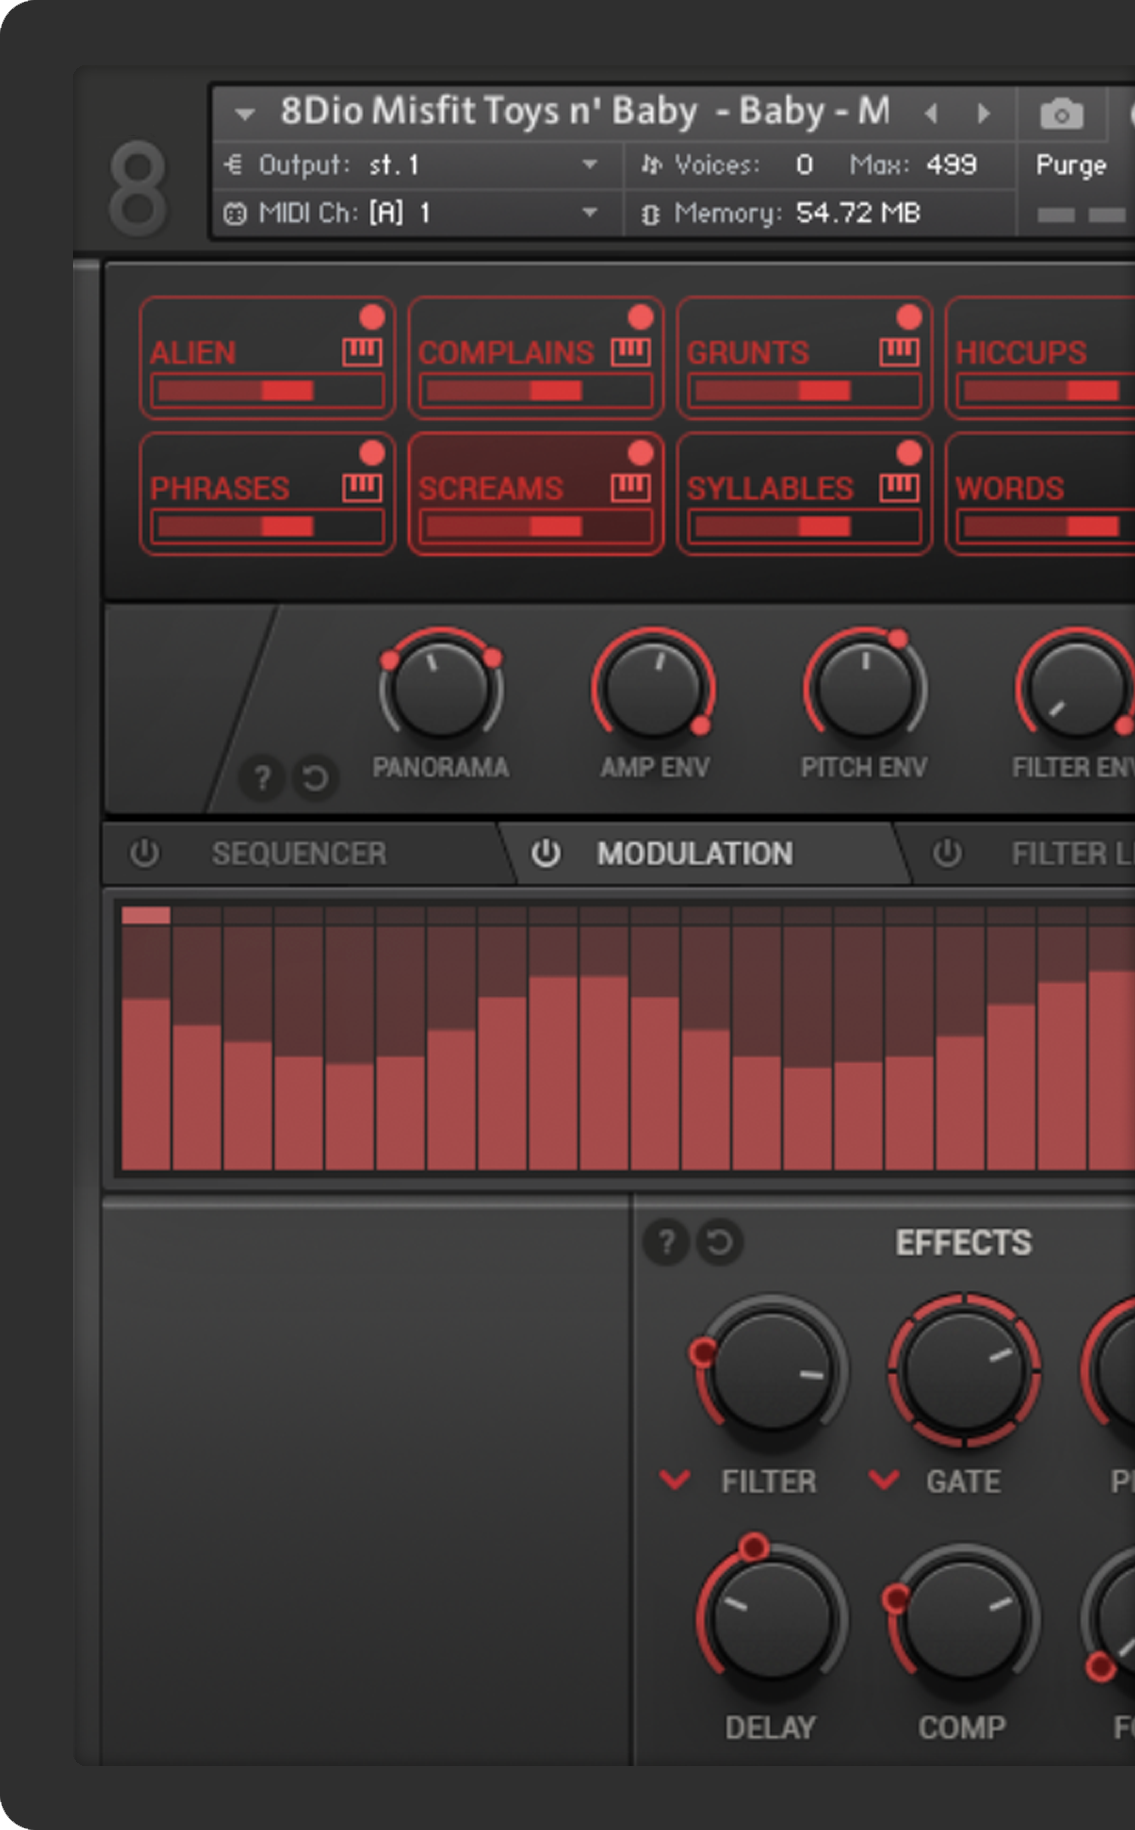Viewport: 1135px width, 1830px height.
Task: Open the COMPLAINS keyboard mapping icon
Action: click(631, 351)
